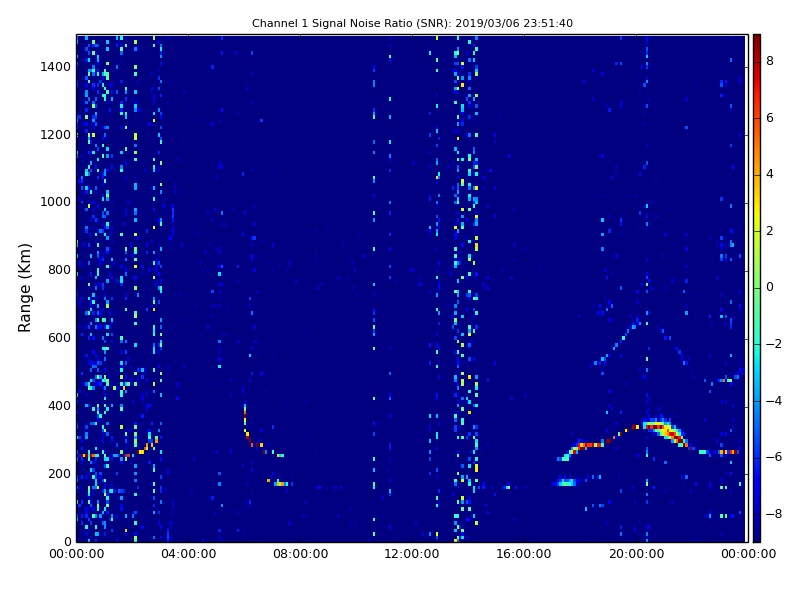This screenshot has width=800, height=600.
Task: Click the green mid-section of the colorbar
Action: (x=757, y=288)
